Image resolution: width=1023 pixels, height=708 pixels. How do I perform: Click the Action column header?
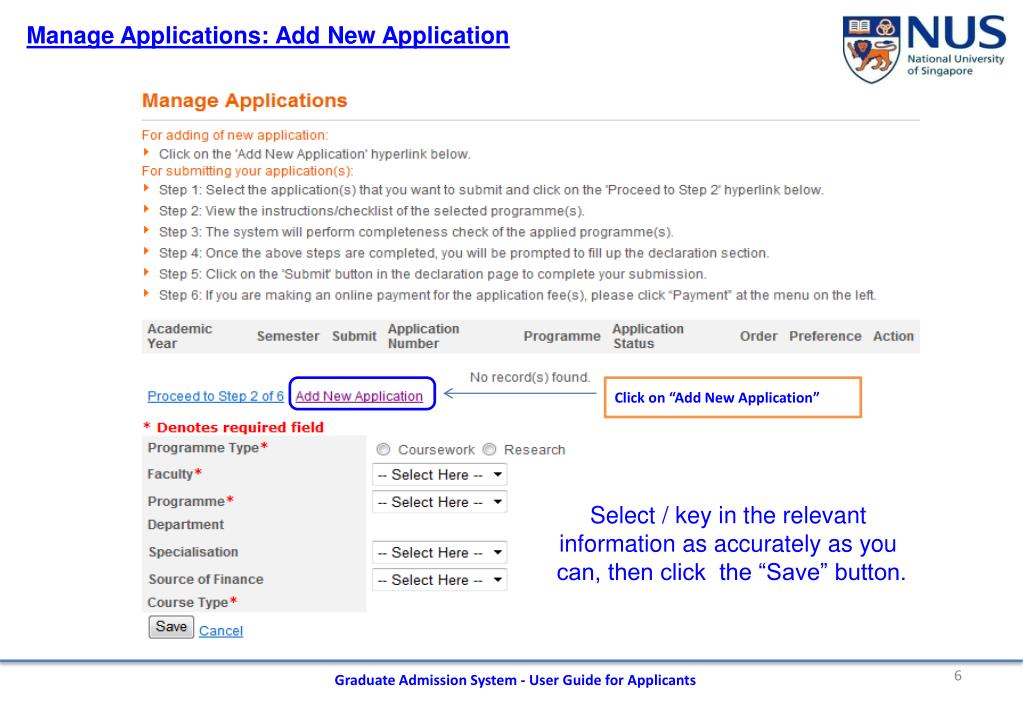[x=893, y=336]
